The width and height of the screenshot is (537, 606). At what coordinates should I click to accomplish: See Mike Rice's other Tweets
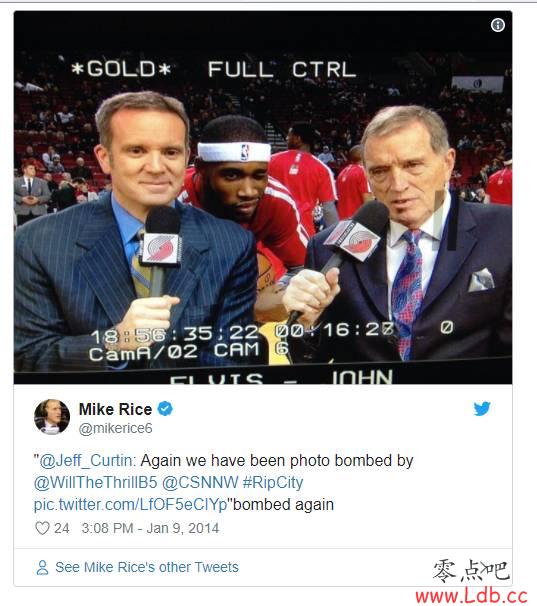(x=147, y=567)
